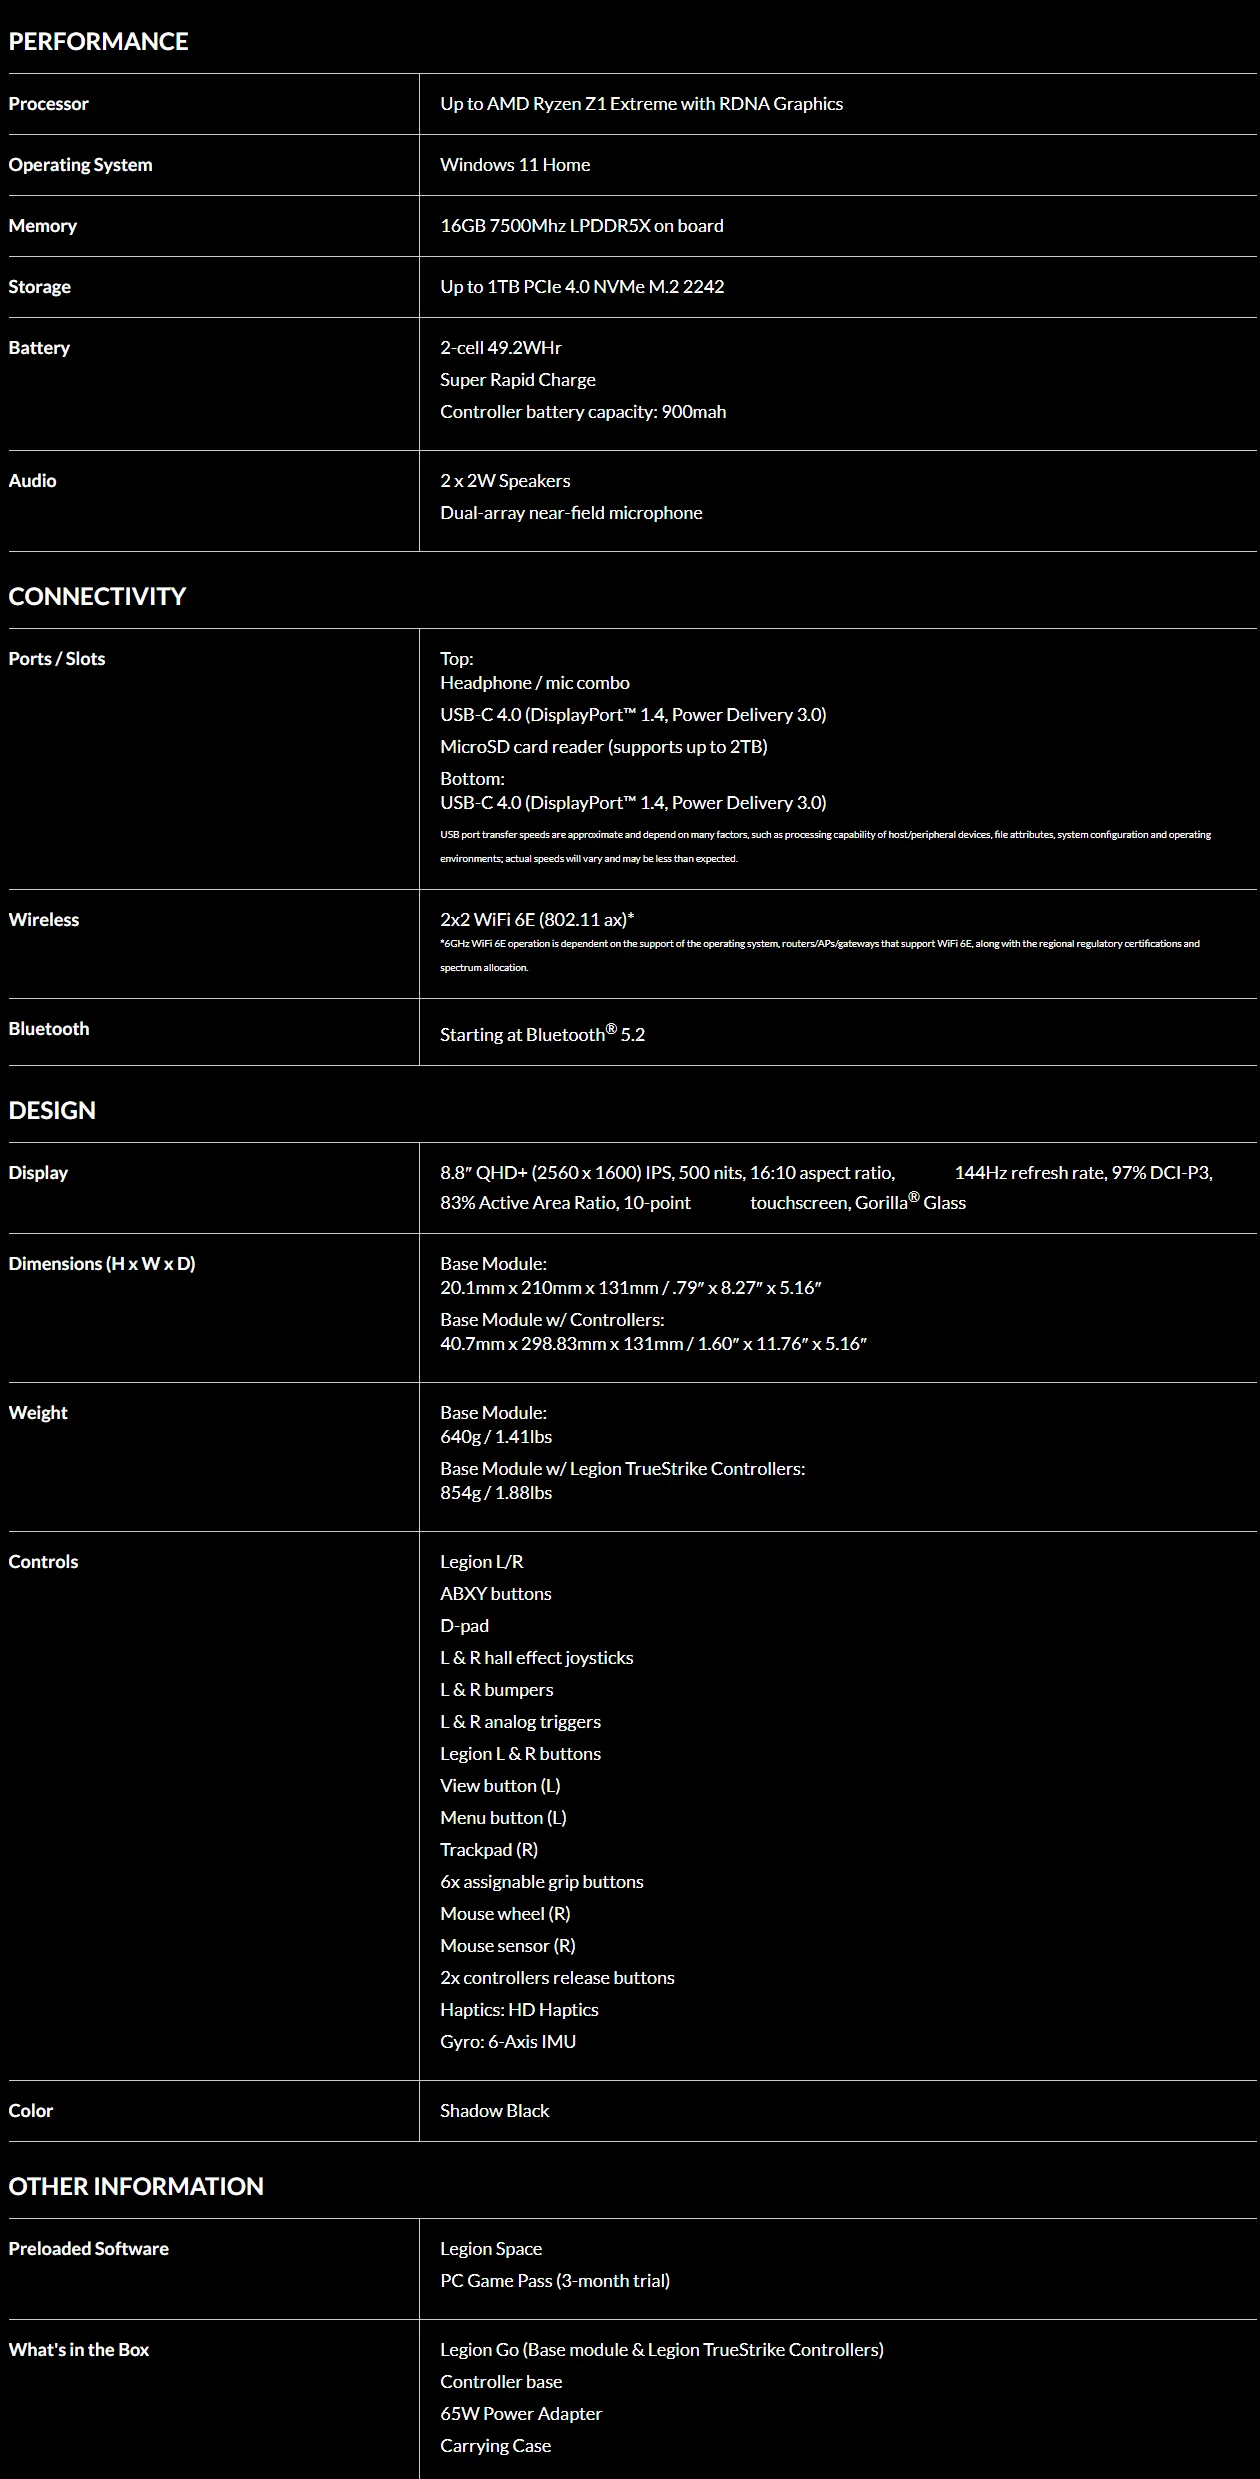Click the MicroSD card reader line
Screen dimensions: 1260x2479
click(603, 747)
